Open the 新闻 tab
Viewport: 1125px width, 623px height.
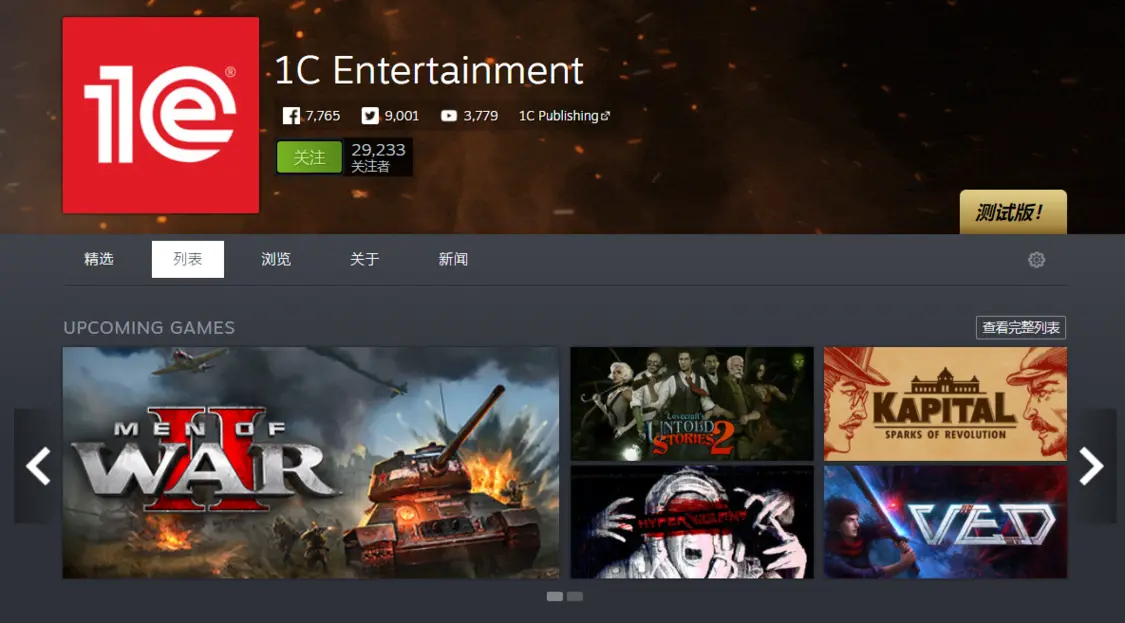453,259
